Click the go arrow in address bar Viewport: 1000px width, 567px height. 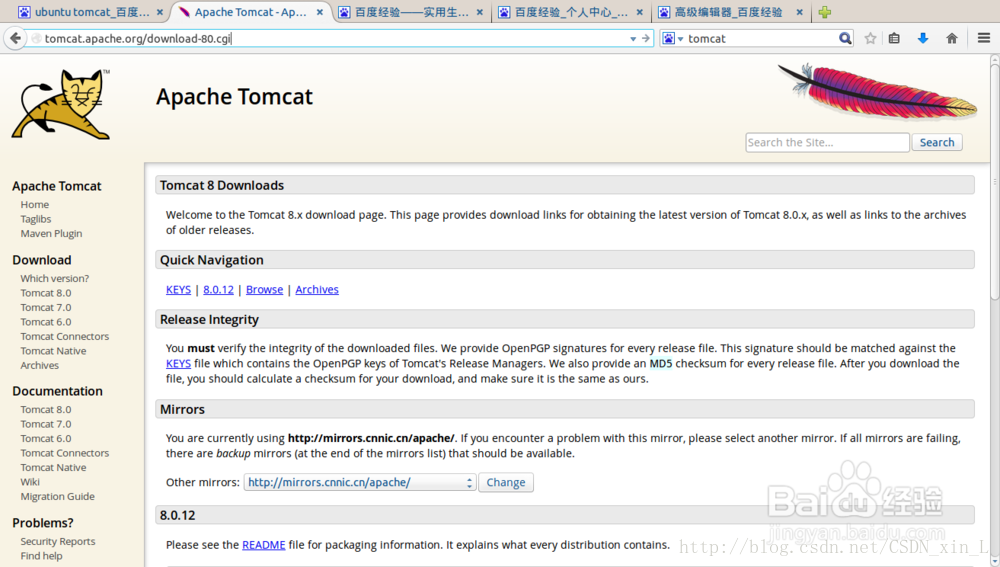(x=645, y=38)
